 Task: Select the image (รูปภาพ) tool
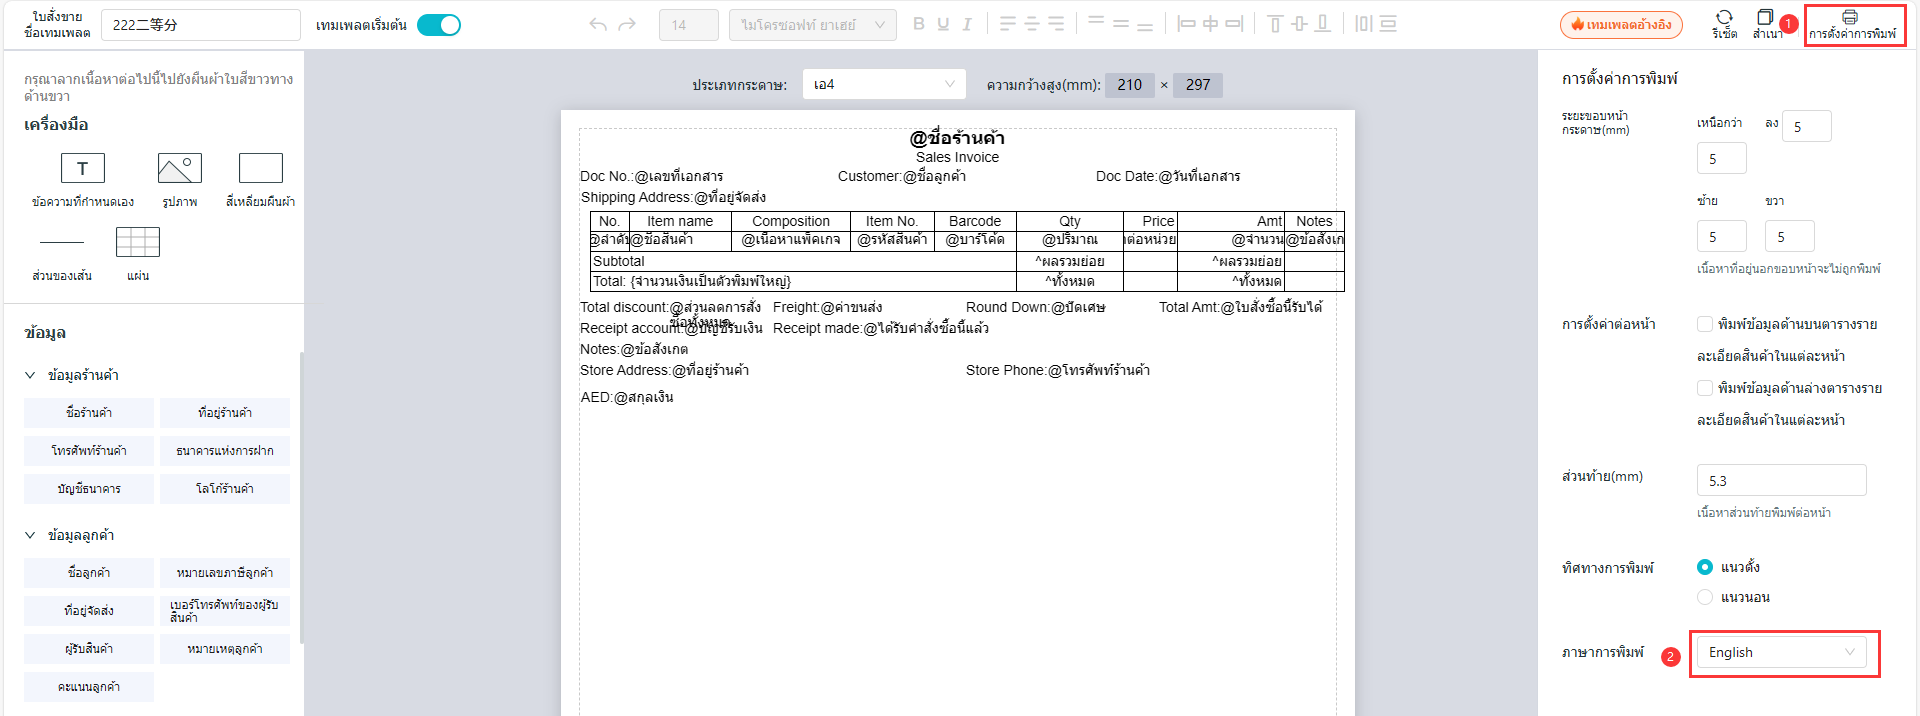tap(180, 168)
